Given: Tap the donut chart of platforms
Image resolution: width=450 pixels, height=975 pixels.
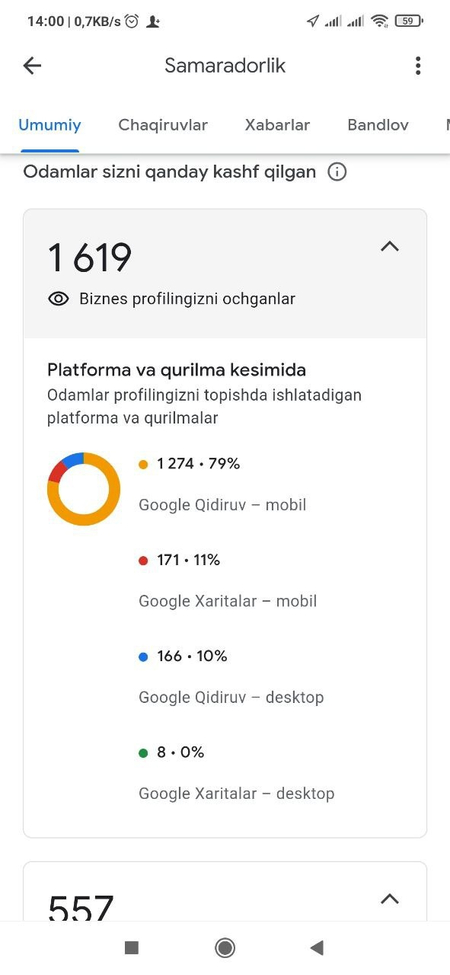Looking at the screenshot, I should (x=84, y=489).
